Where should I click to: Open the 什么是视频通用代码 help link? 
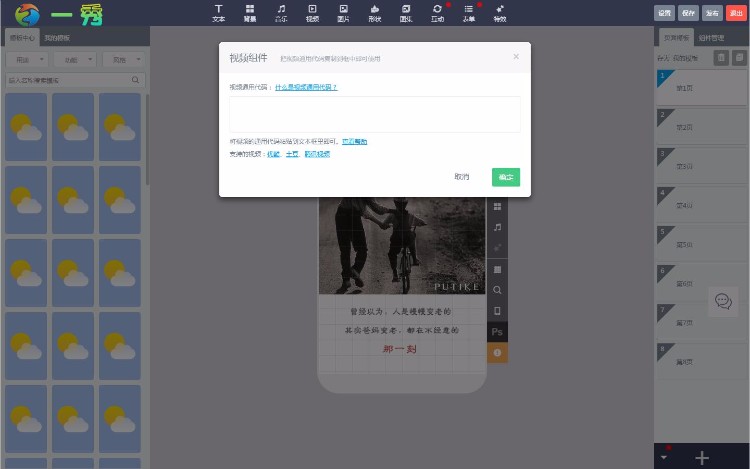306,87
